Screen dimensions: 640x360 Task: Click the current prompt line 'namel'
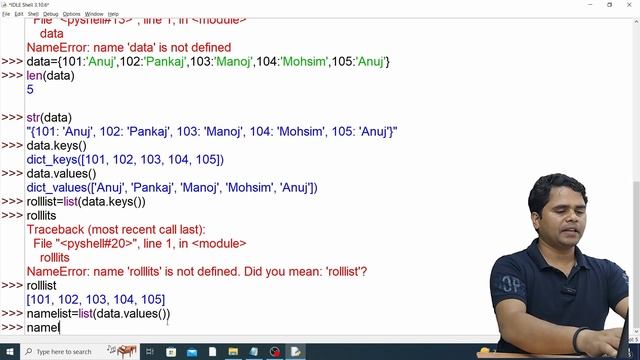[43, 327]
